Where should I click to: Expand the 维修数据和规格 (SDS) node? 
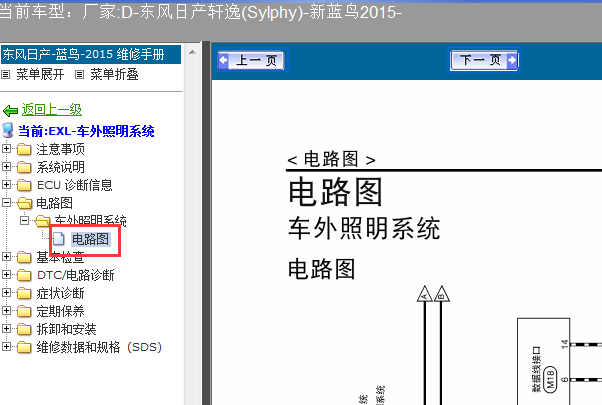[6, 346]
